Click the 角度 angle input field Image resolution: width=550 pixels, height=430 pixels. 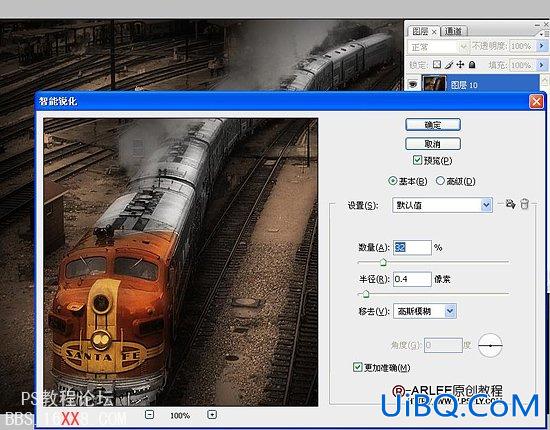pyautogui.click(x=443, y=345)
